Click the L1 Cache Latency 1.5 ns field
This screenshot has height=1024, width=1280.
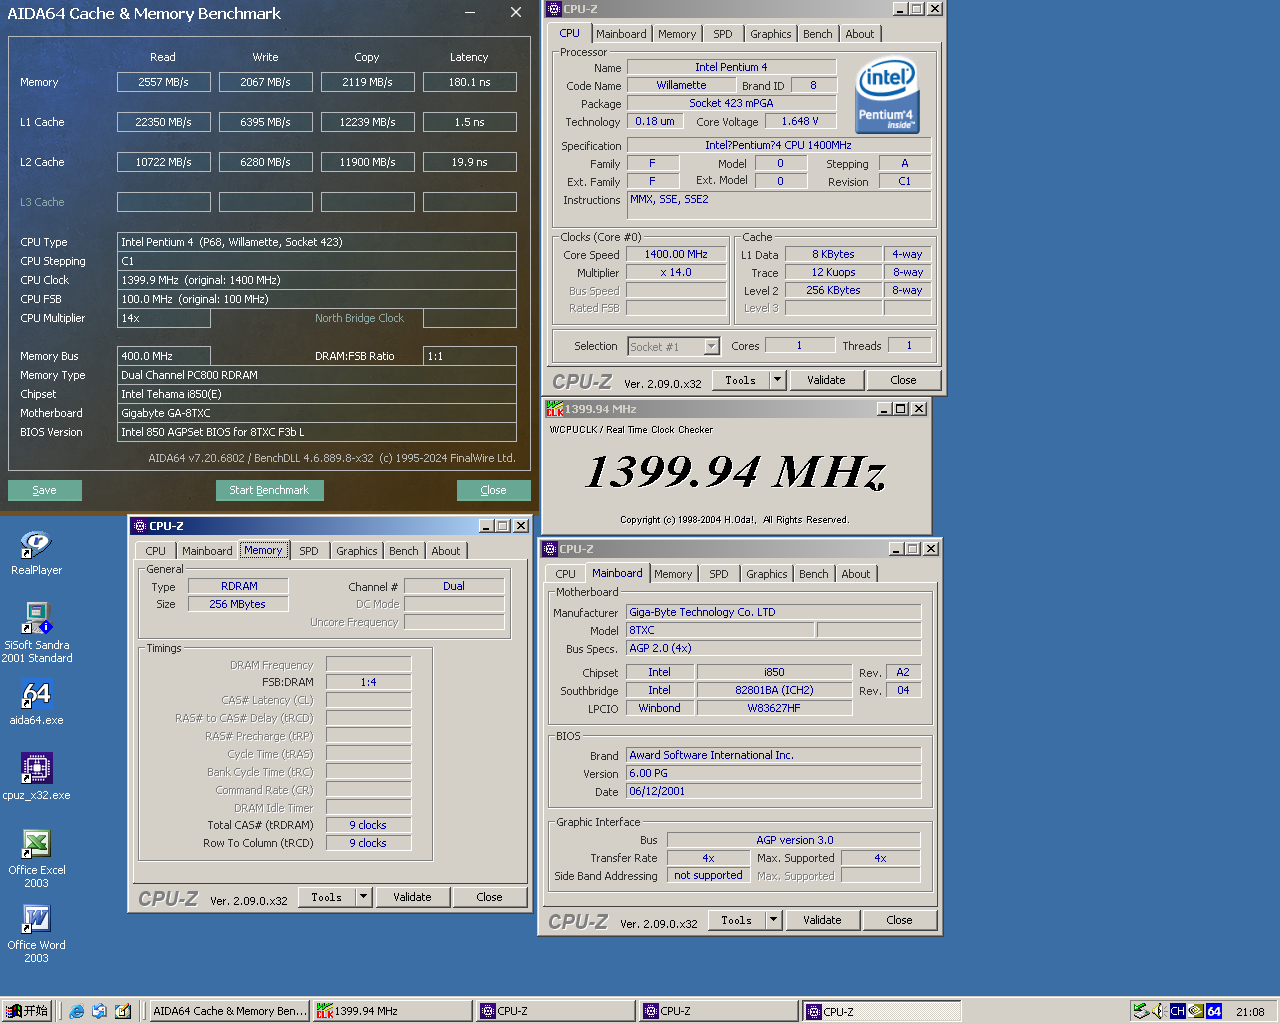(469, 122)
